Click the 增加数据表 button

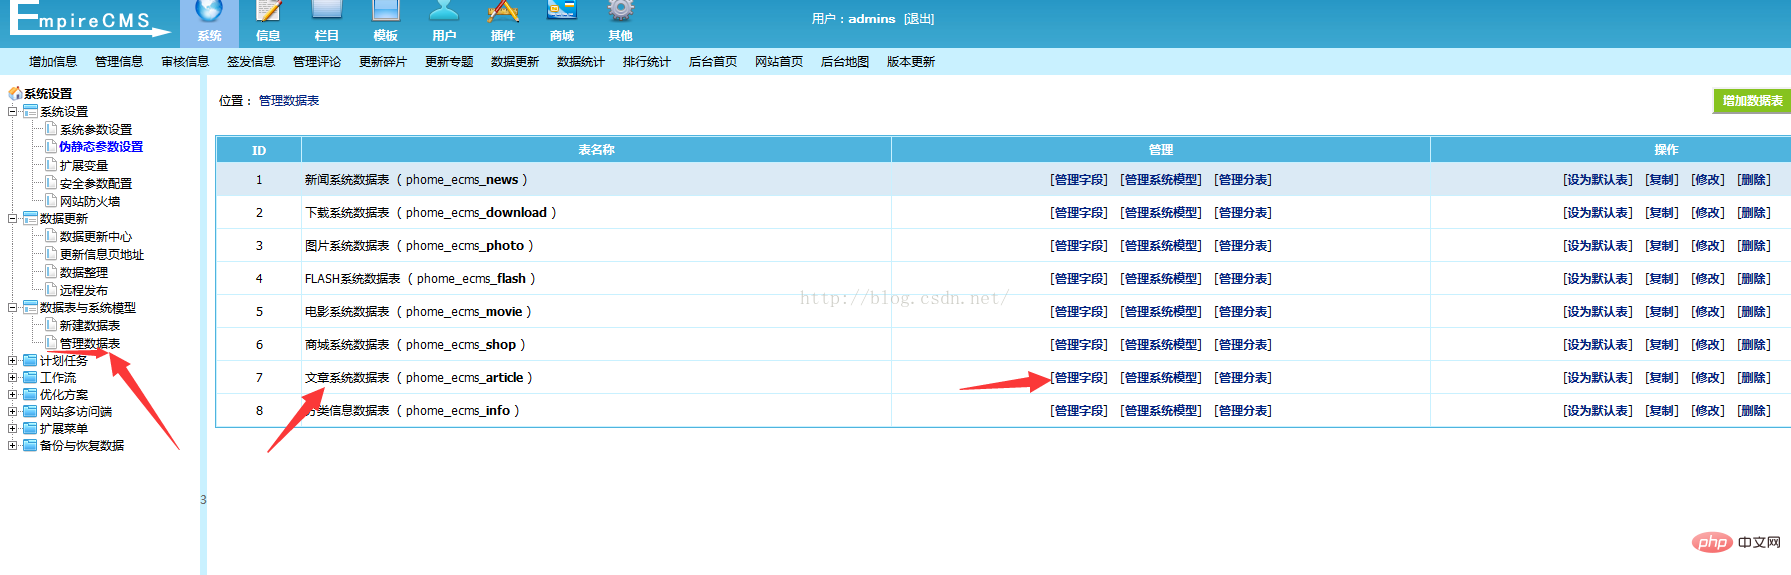point(1752,101)
